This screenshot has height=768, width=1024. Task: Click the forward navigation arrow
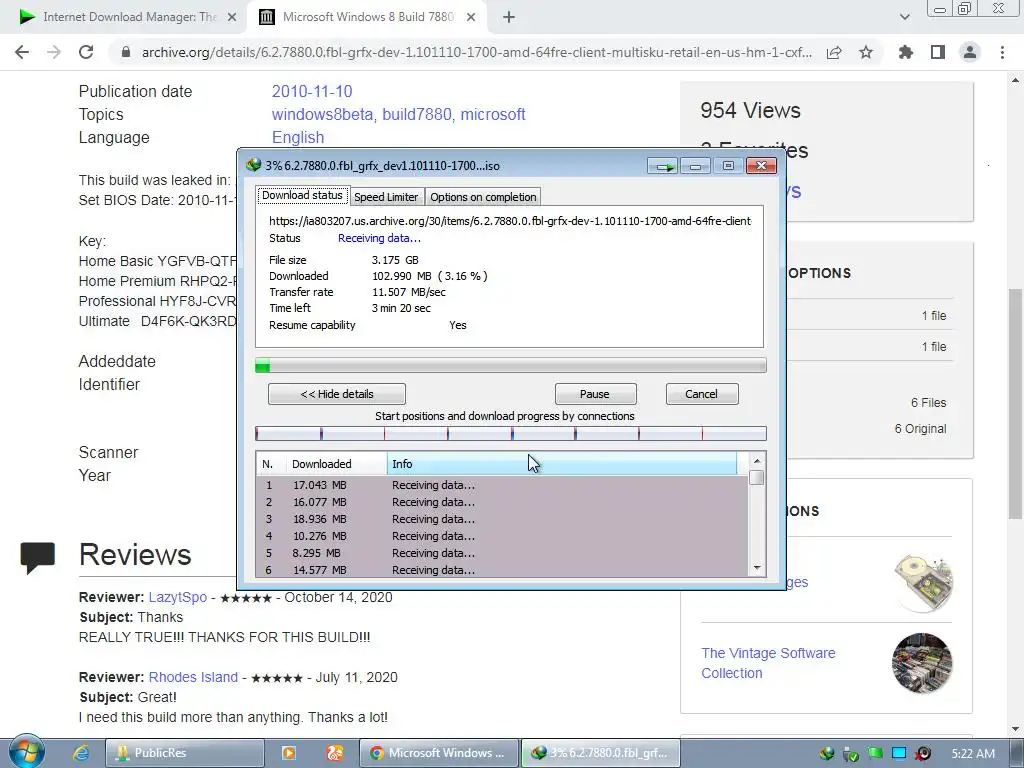coord(54,52)
